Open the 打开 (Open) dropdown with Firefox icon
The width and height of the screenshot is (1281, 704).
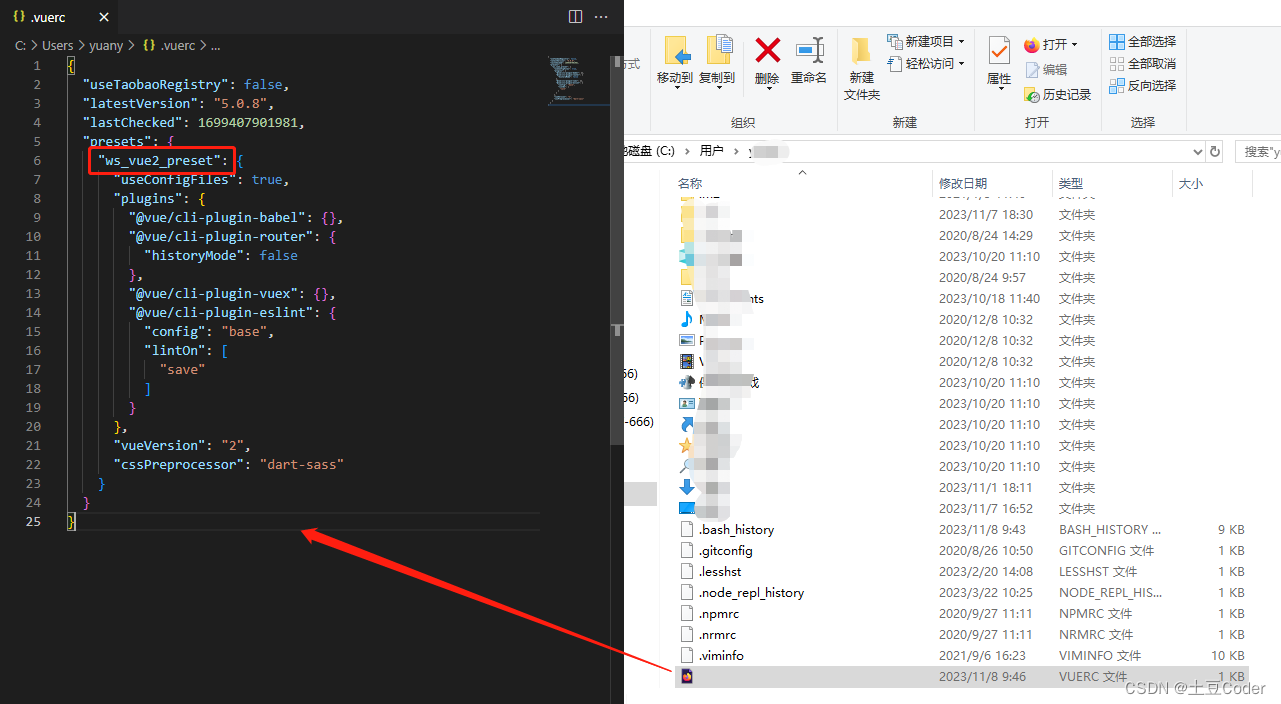click(1051, 44)
